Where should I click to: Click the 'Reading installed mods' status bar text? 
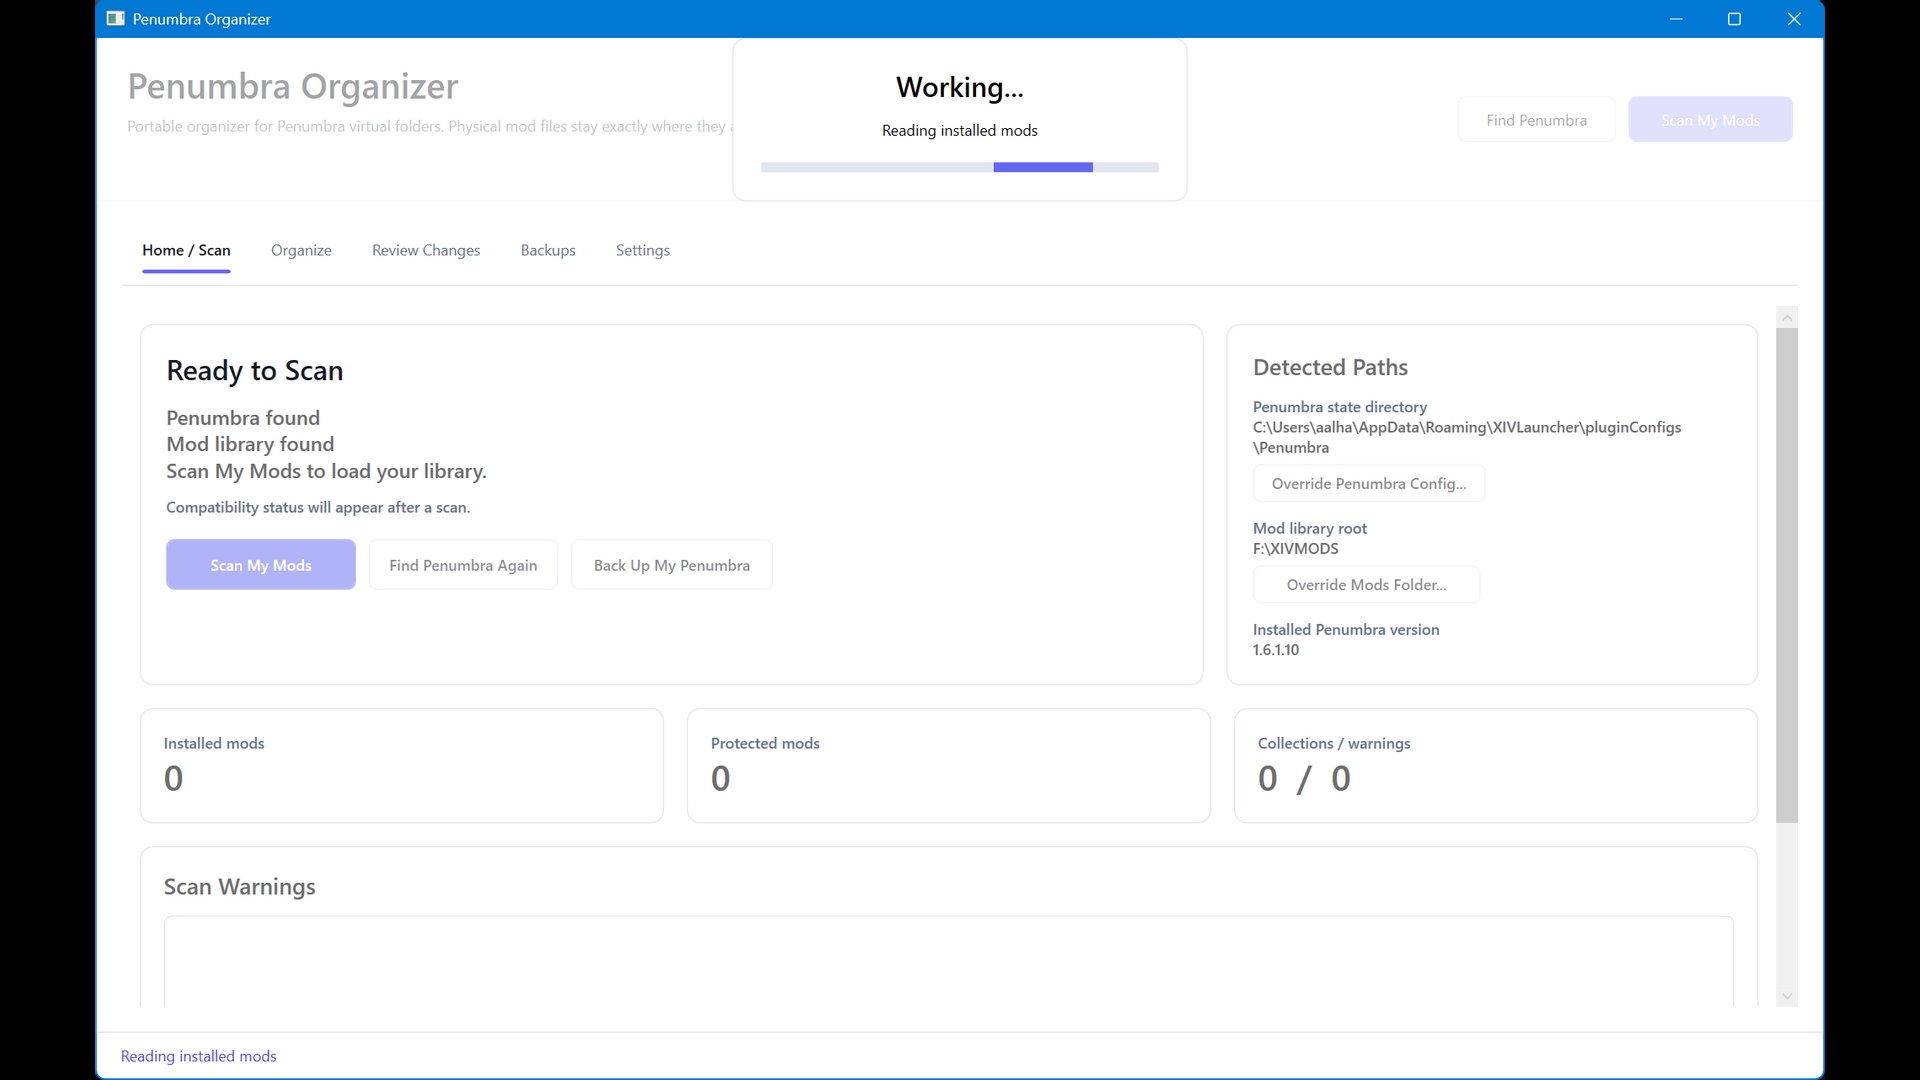(x=199, y=1056)
